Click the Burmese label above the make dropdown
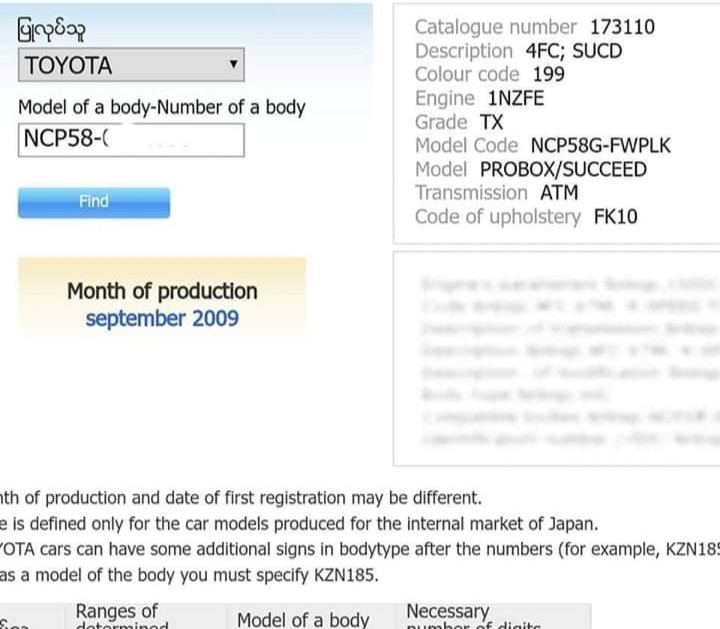 pyautogui.click(x=51, y=31)
